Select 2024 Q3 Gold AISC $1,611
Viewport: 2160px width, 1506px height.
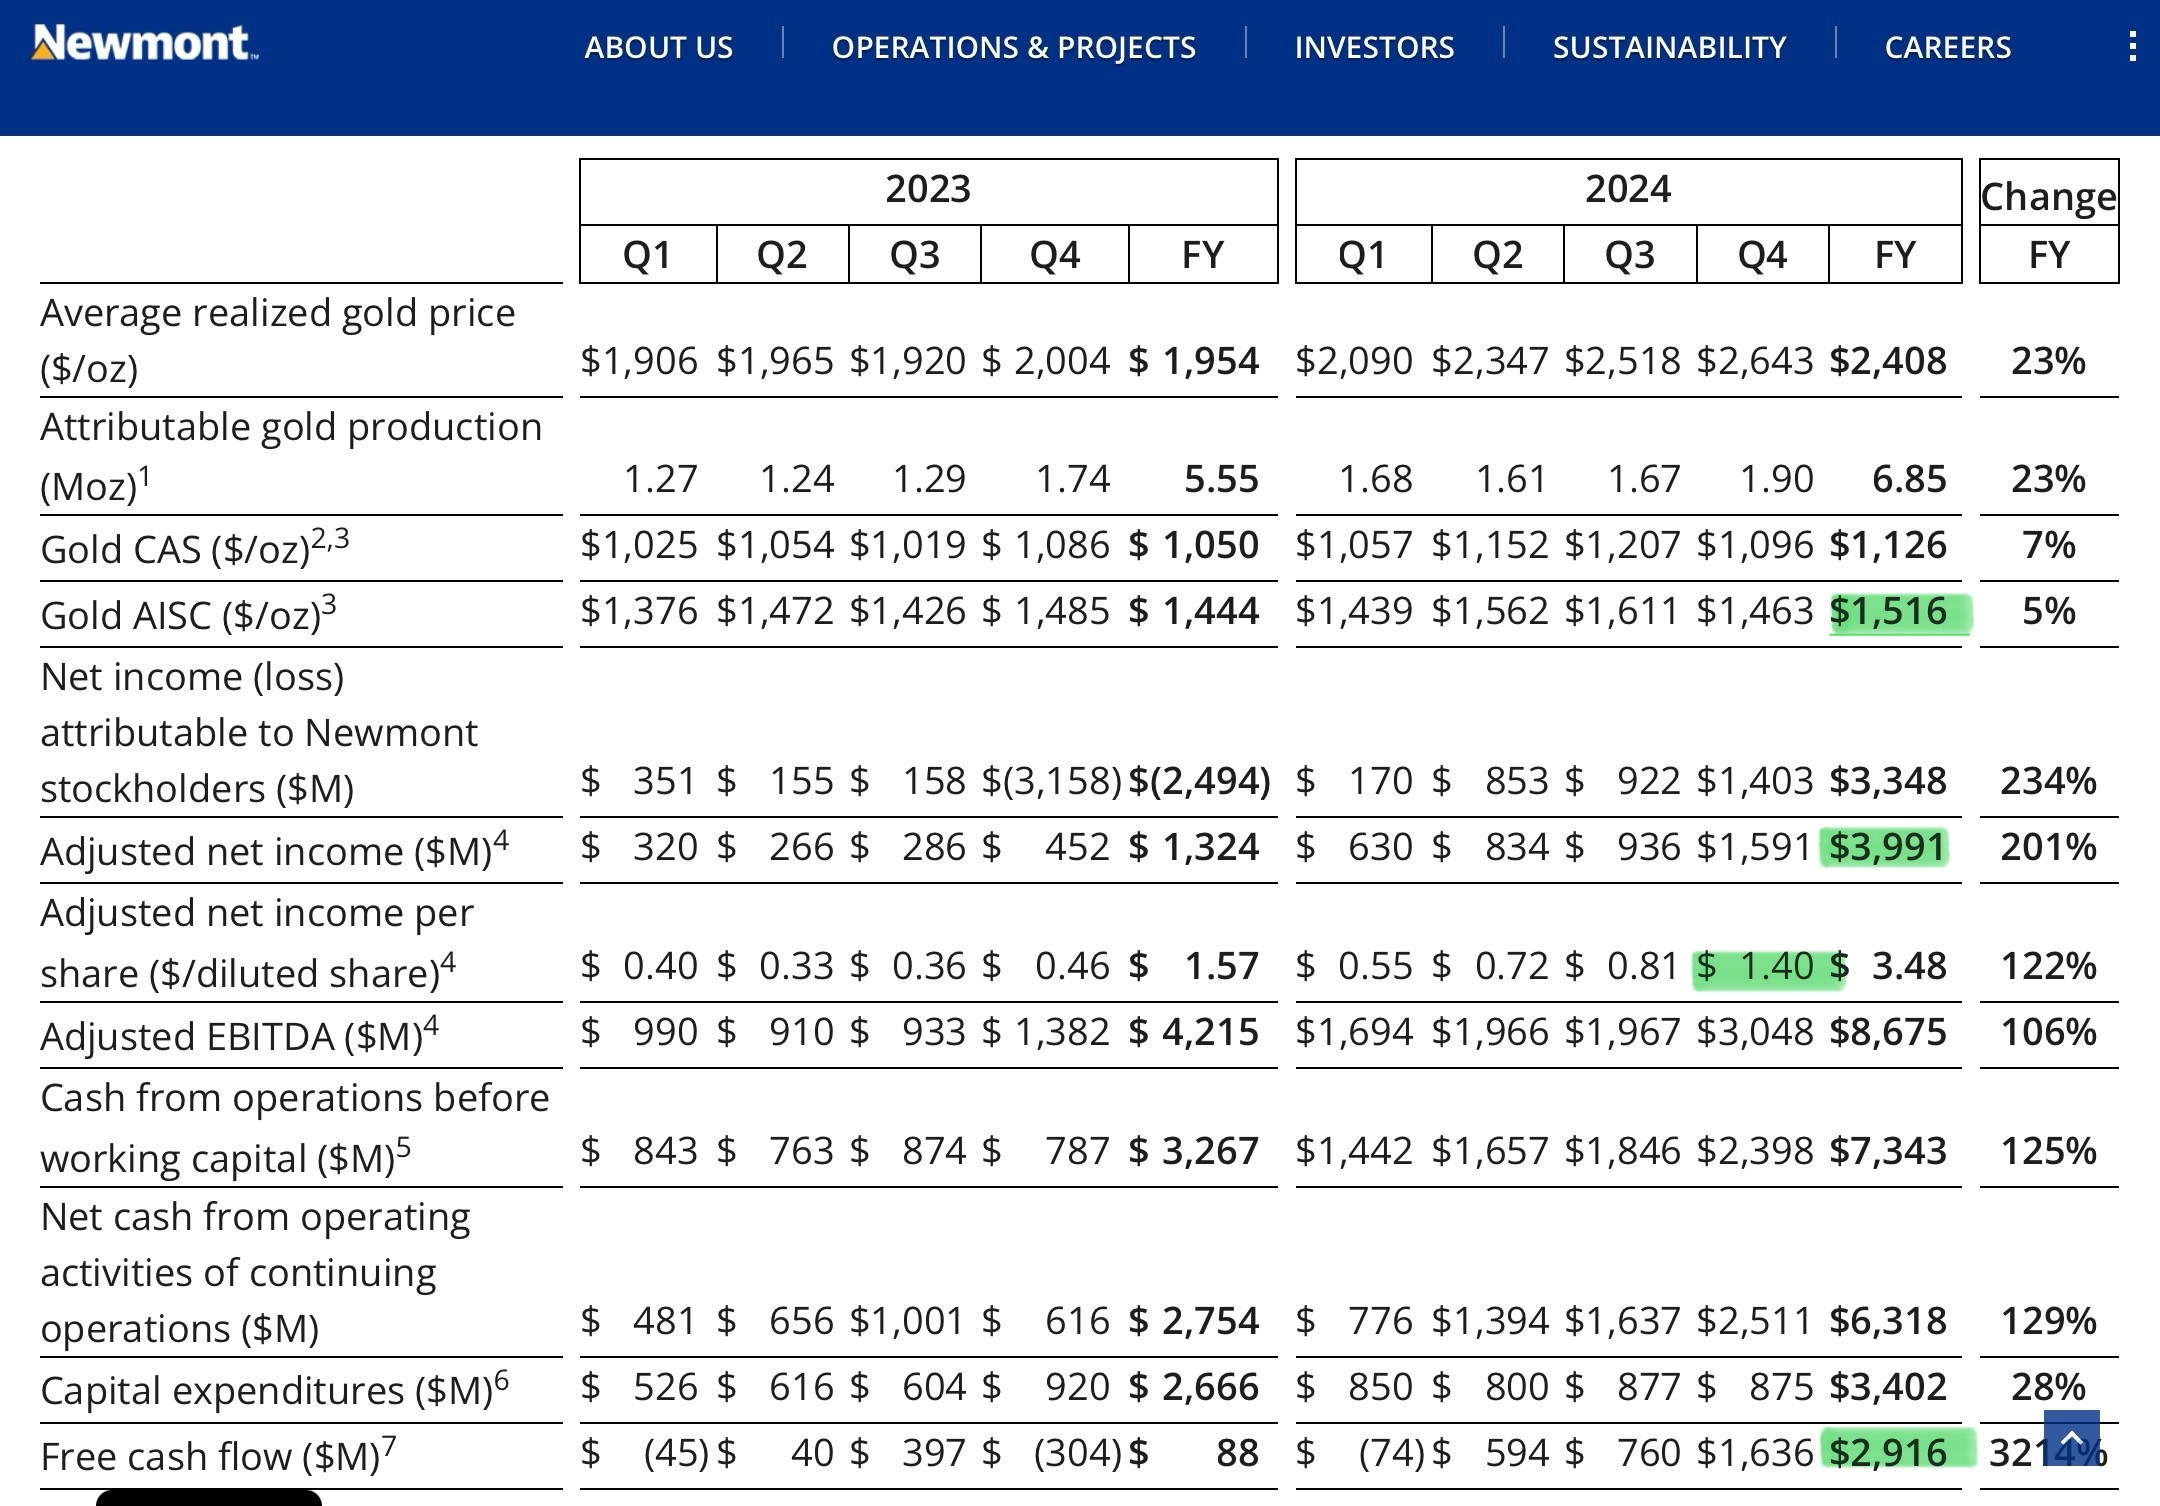tap(1622, 612)
